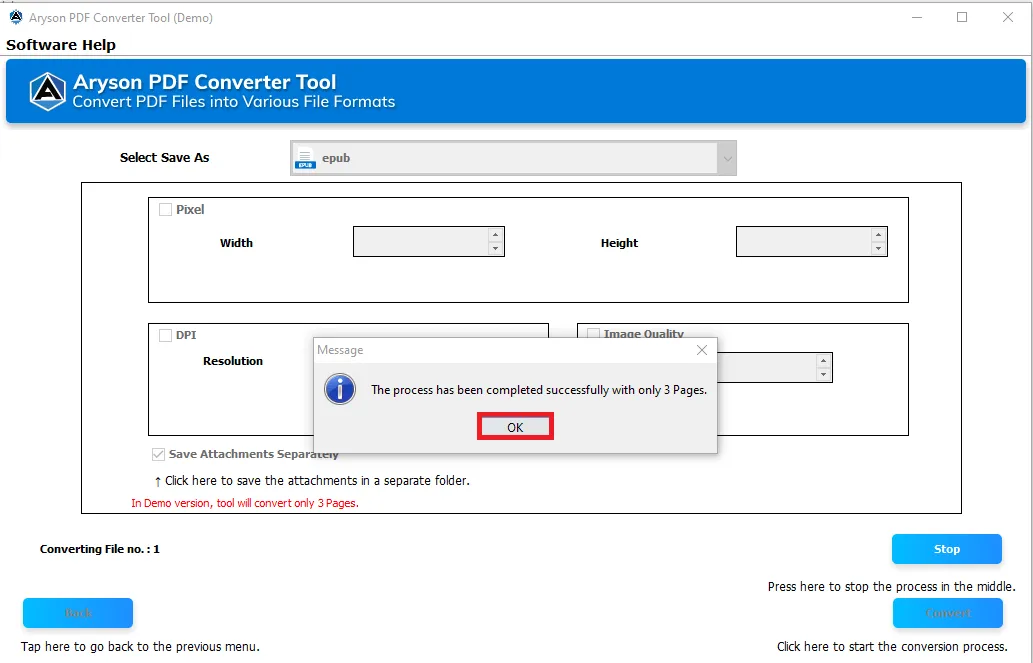Click the Height input field
The image size is (1033, 663).
[804, 241]
